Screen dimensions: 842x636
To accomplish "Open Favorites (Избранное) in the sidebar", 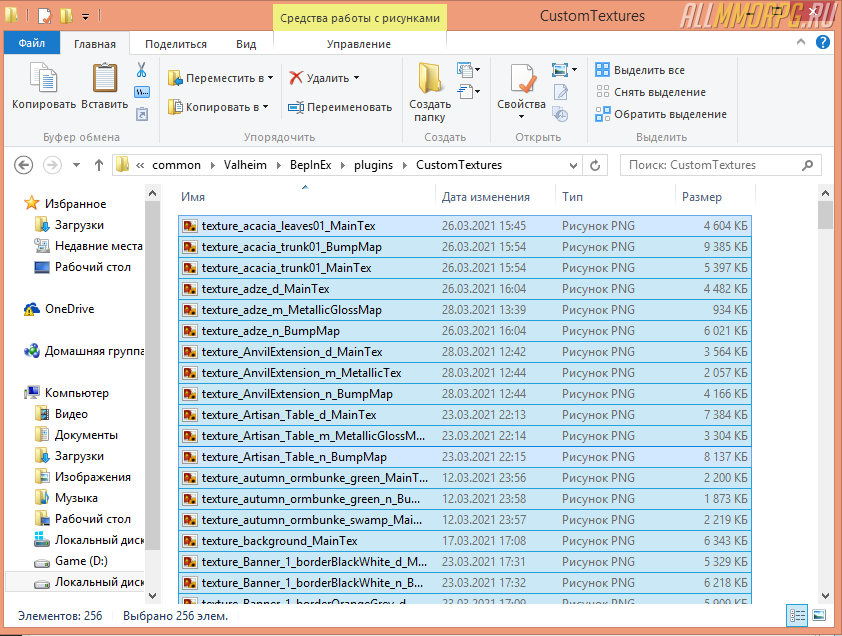I will coord(65,204).
